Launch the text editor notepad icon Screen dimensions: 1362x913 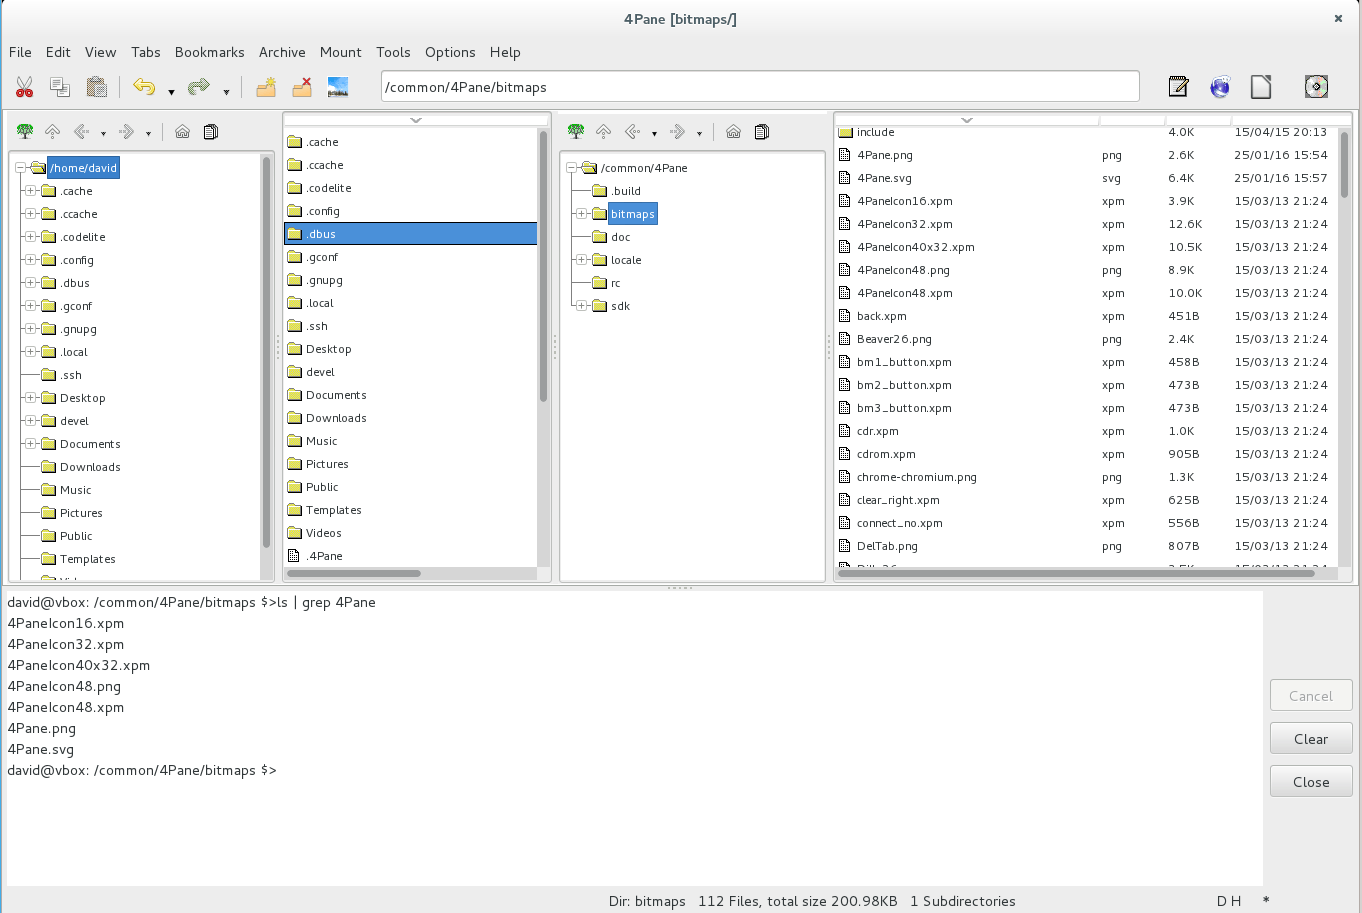(x=1179, y=87)
